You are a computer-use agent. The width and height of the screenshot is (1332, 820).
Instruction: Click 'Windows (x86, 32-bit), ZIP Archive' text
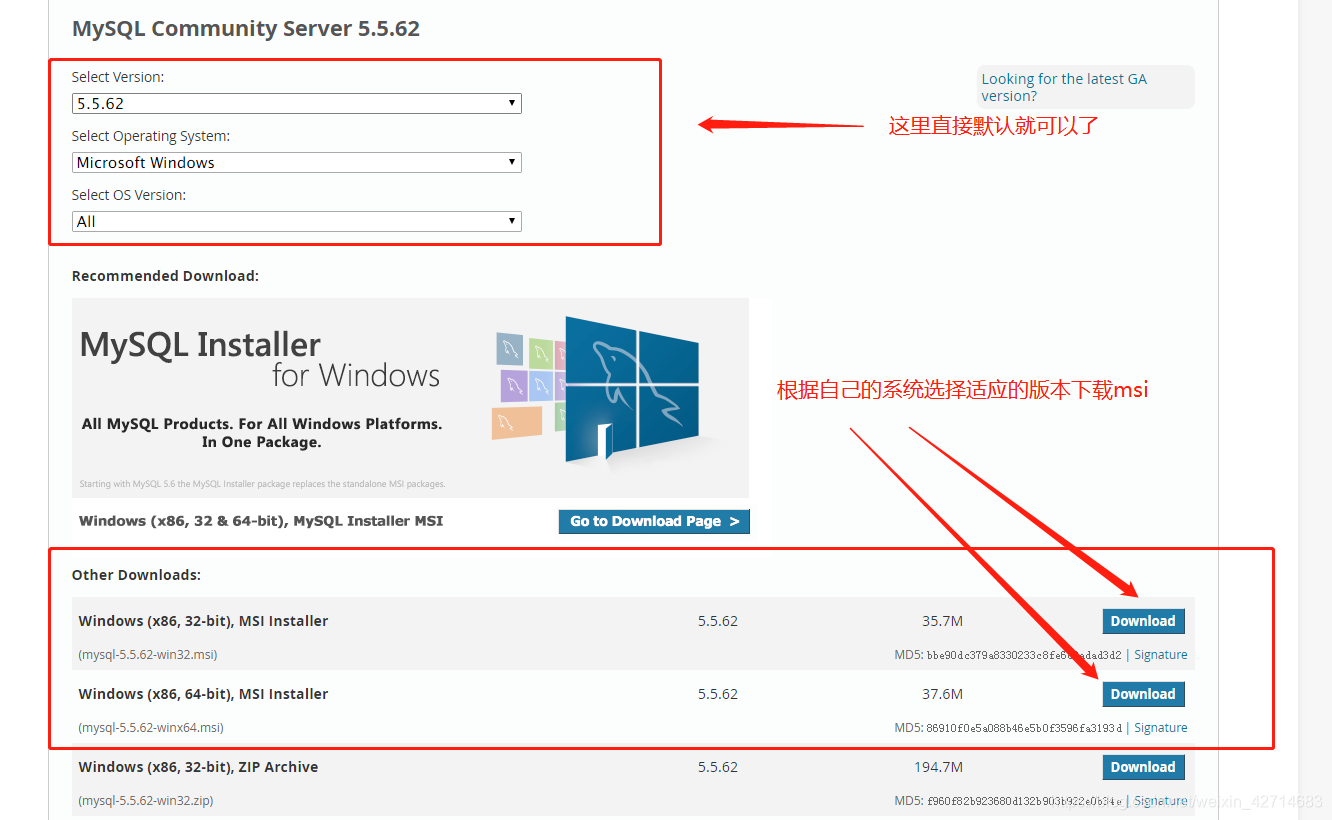pyautogui.click(x=198, y=767)
